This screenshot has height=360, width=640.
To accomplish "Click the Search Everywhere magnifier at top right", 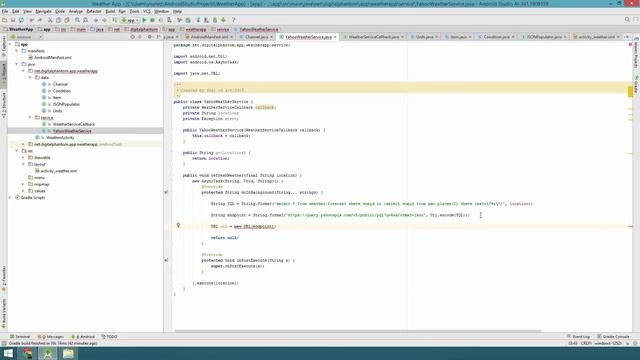I will 627,20.
